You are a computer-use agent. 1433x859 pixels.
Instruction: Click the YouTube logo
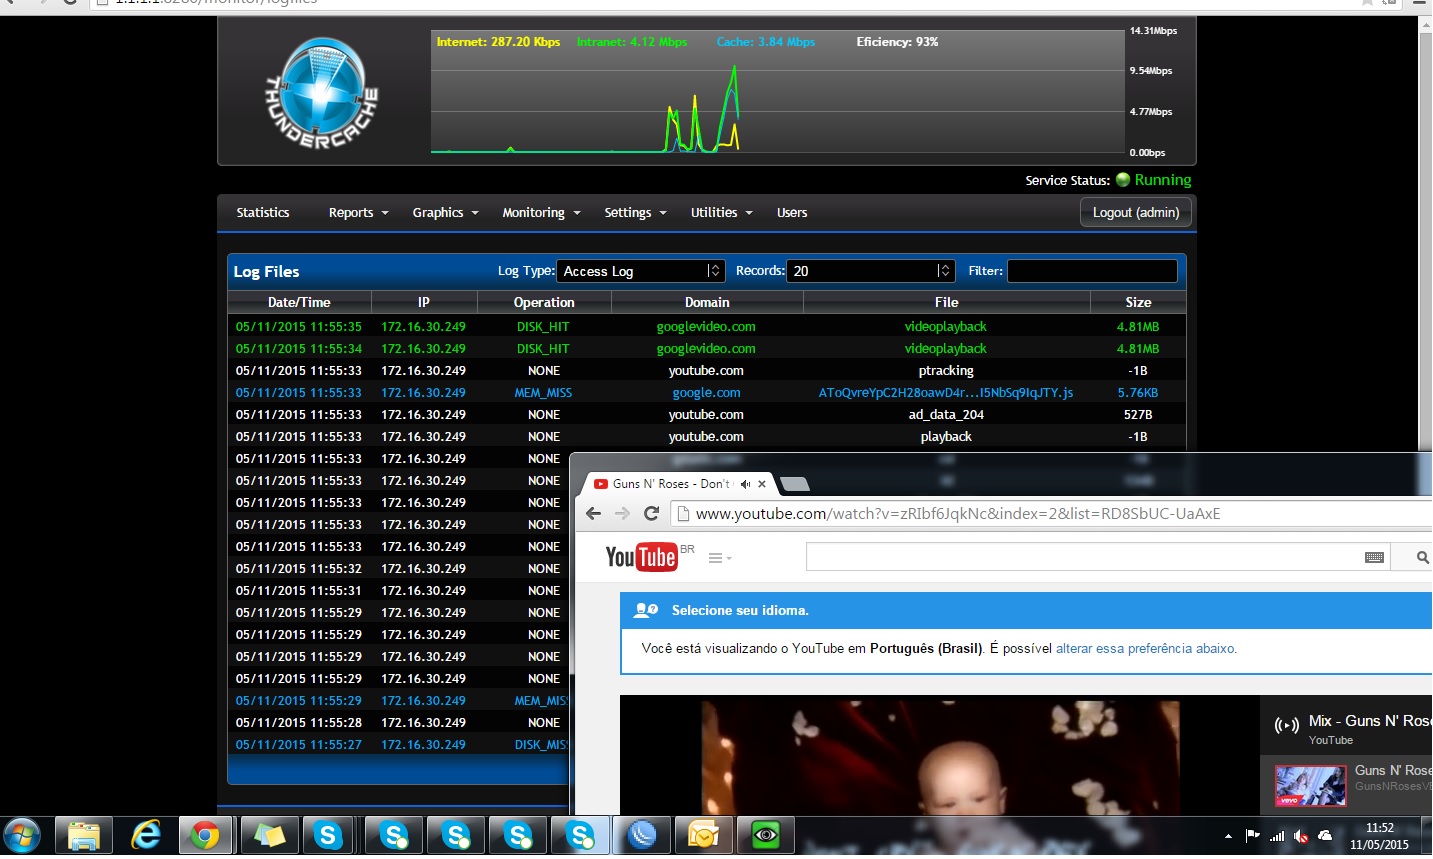[x=642, y=557]
